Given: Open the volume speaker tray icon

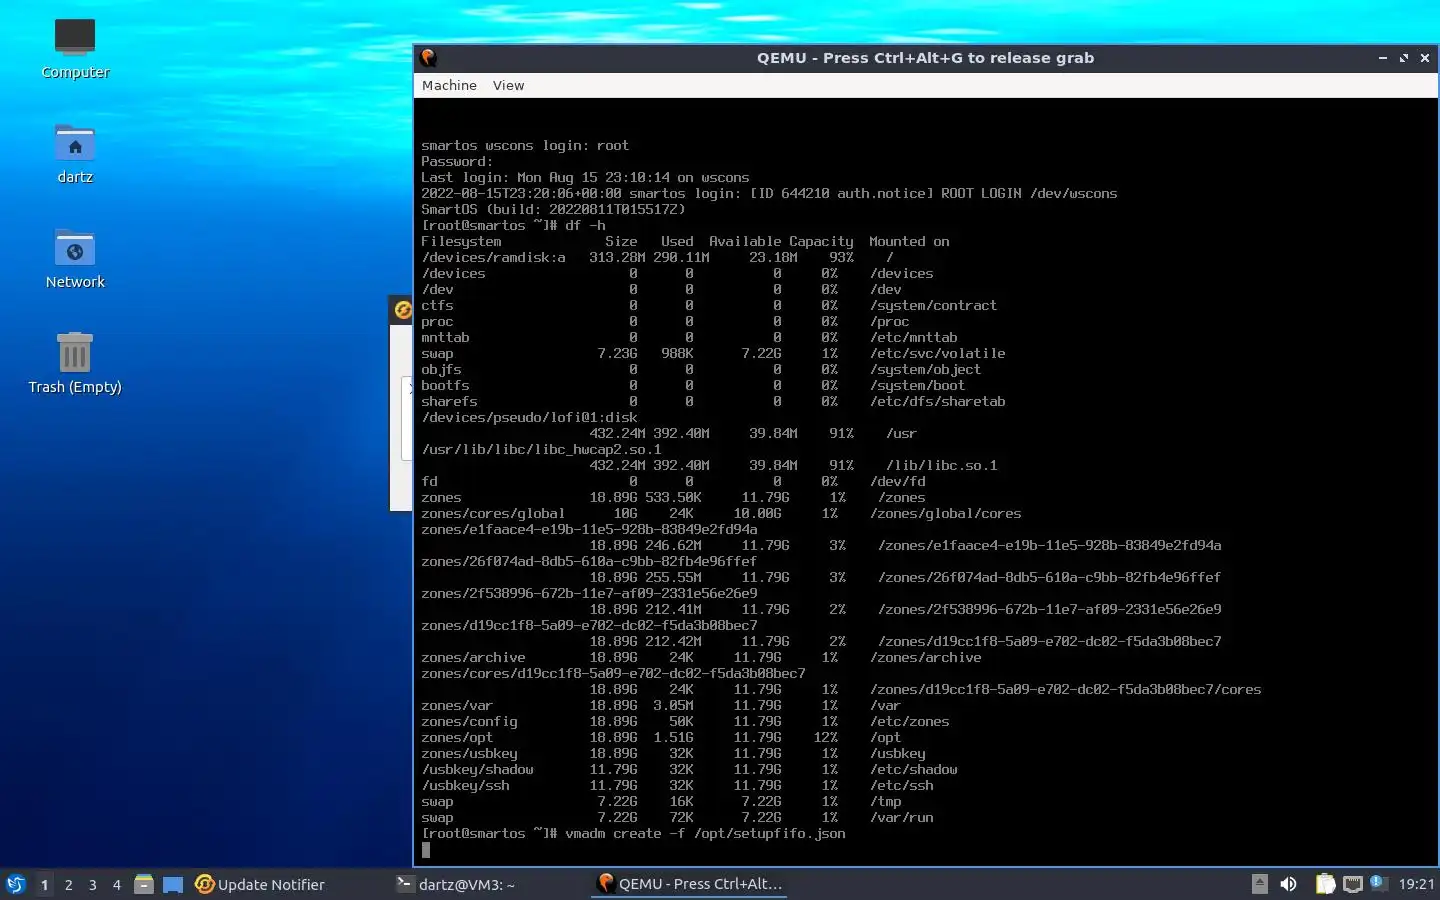Looking at the screenshot, I should [x=1289, y=884].
